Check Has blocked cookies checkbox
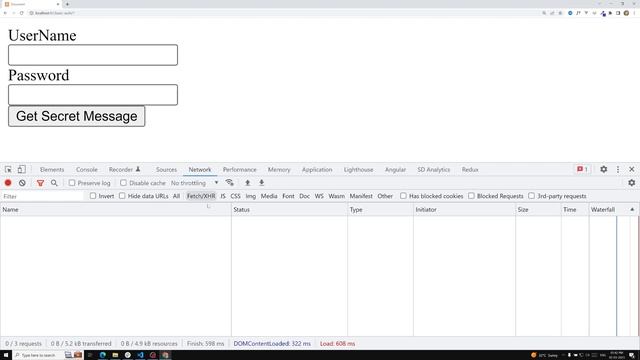This screenshot has height=360, width=640. coord(403,196)
